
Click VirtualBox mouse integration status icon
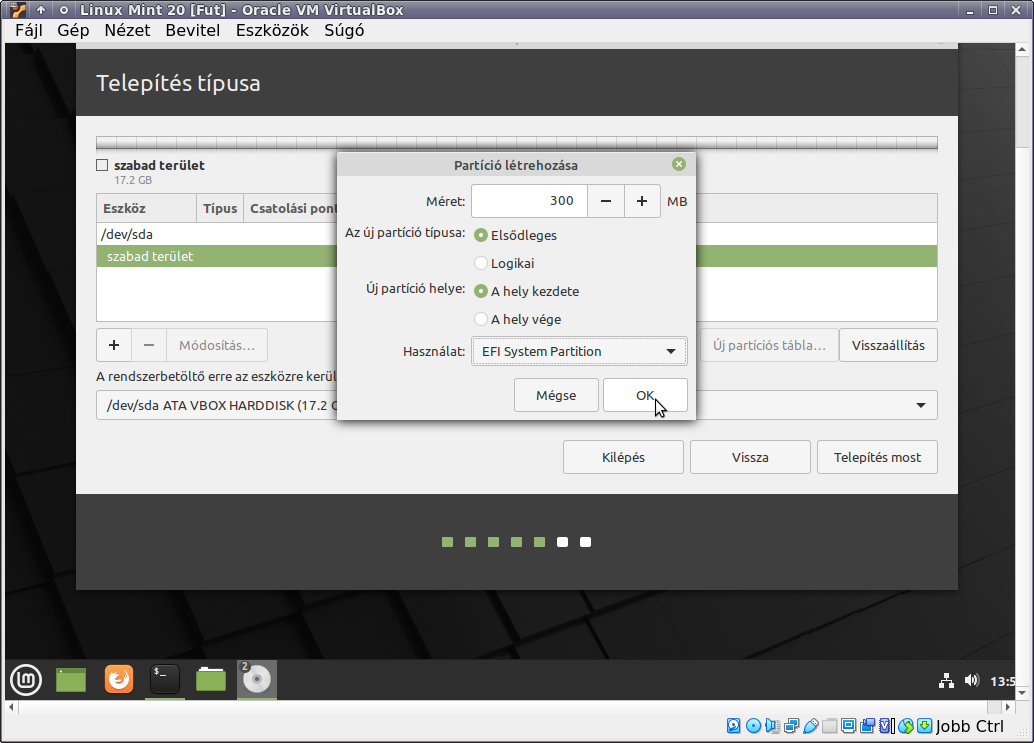point(906,726)
